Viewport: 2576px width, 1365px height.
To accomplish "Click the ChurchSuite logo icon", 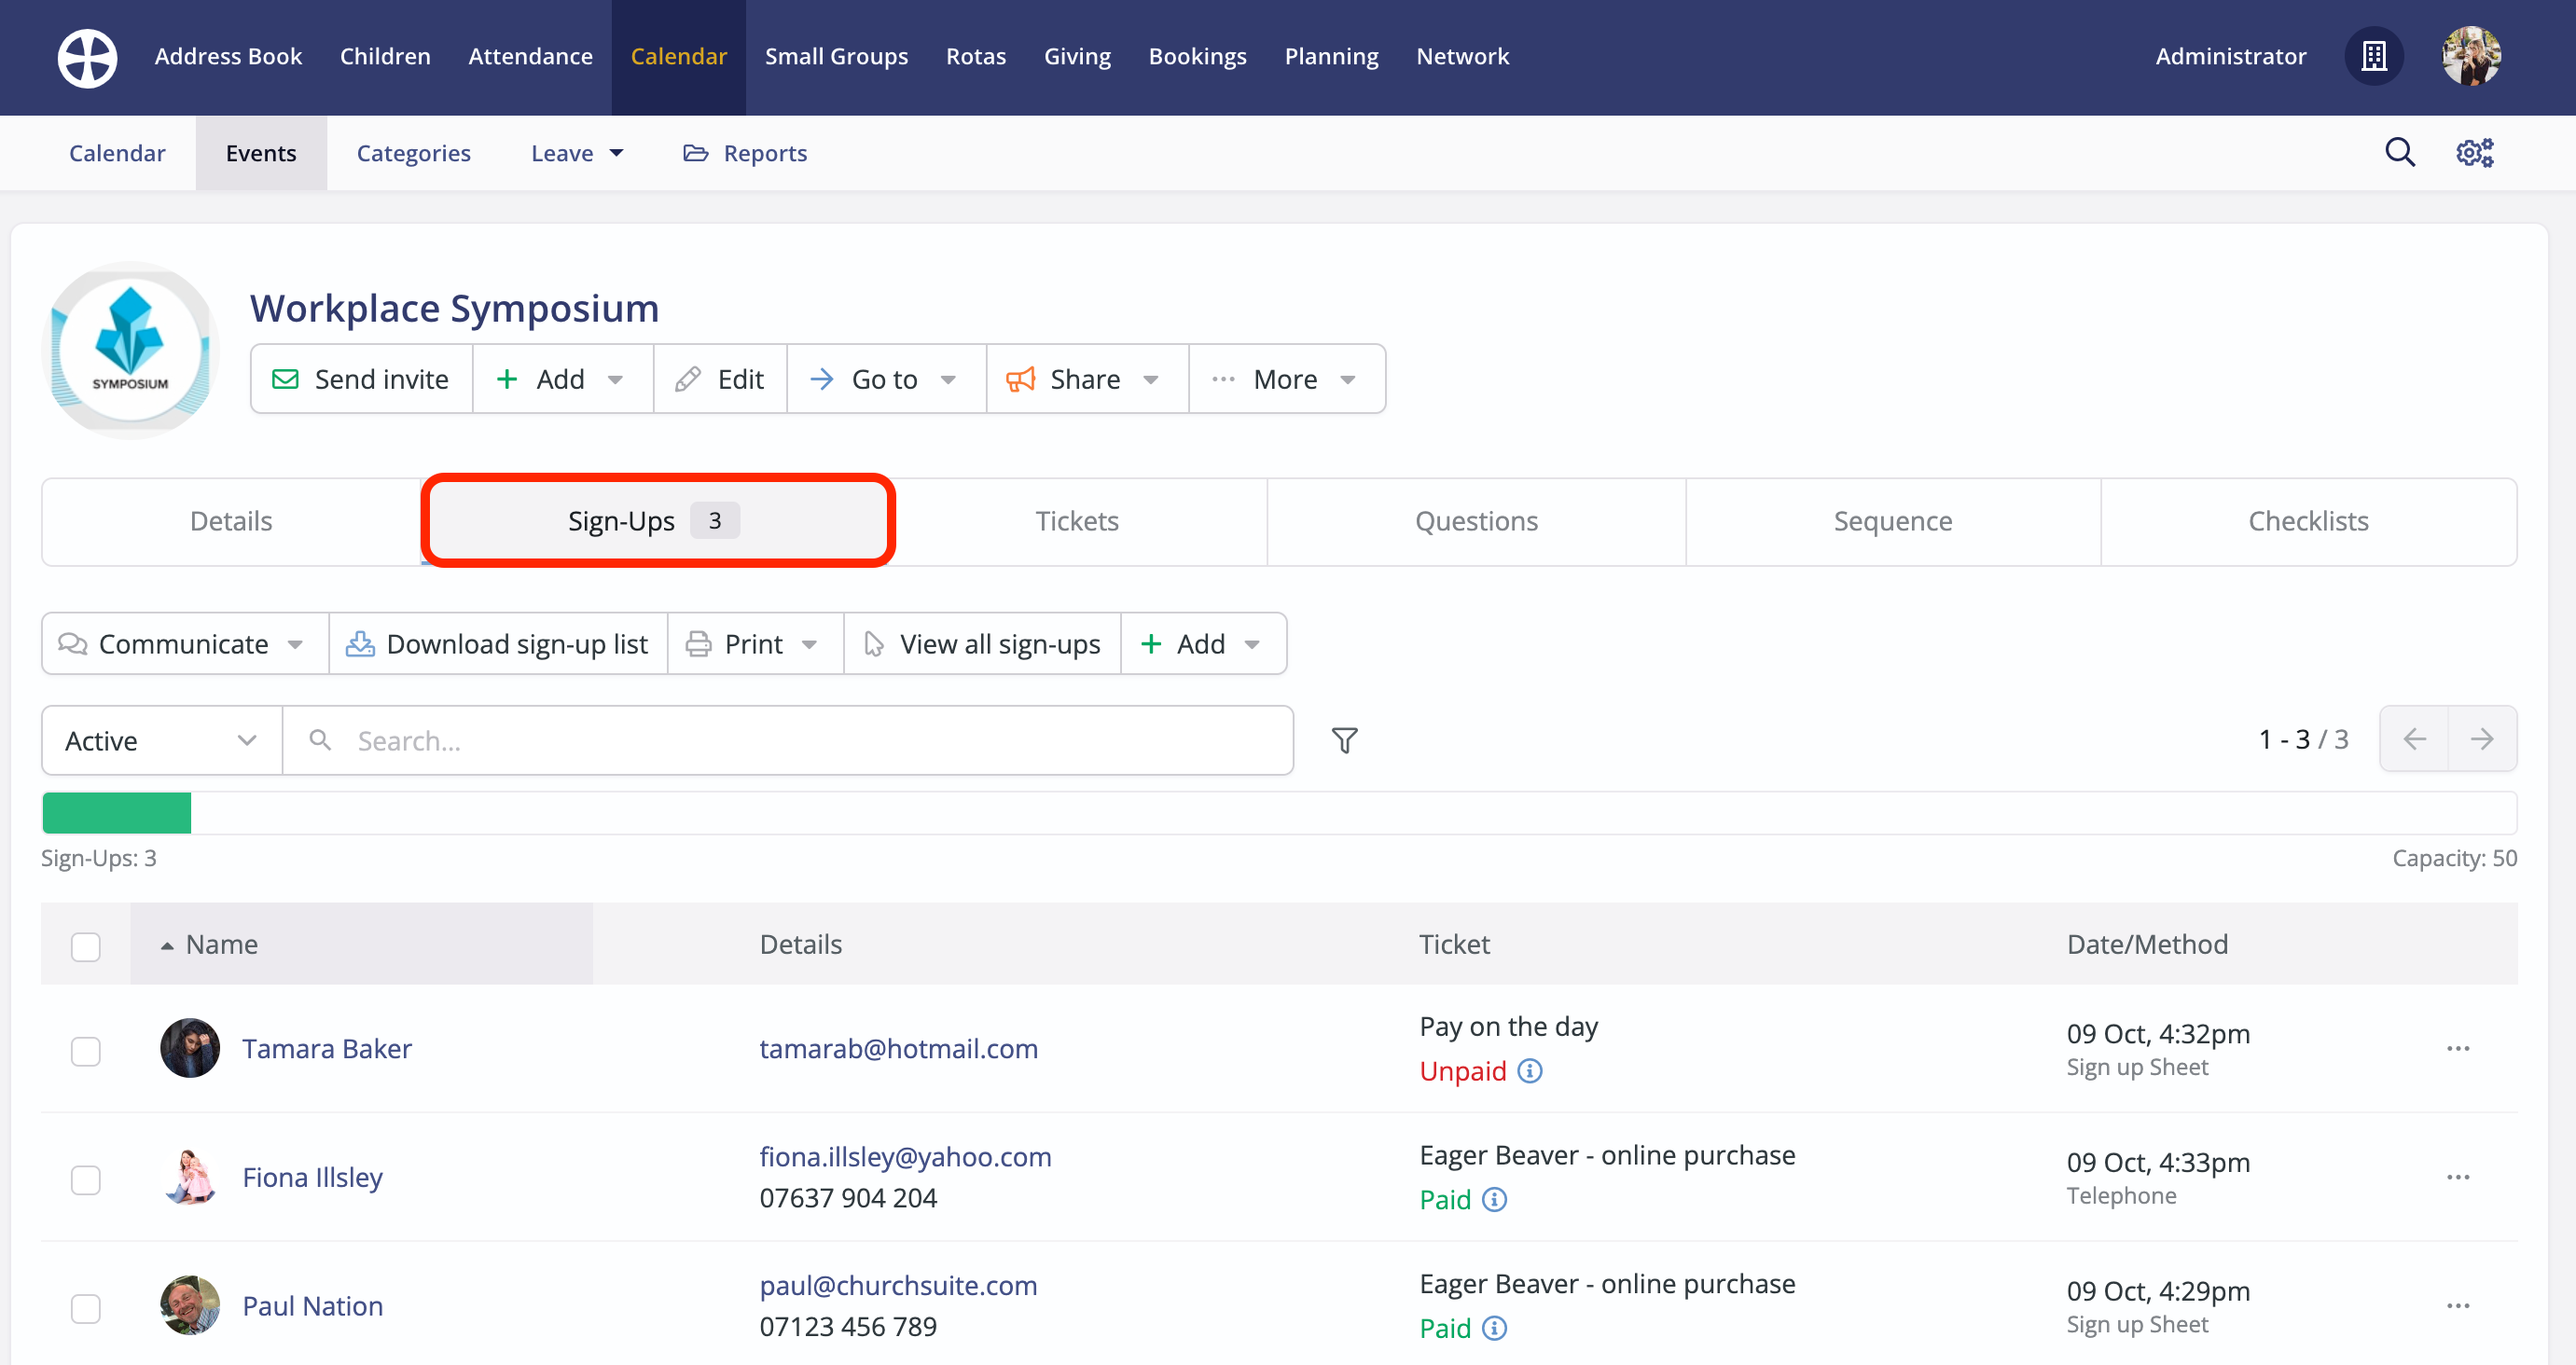I will click(87, 57).
